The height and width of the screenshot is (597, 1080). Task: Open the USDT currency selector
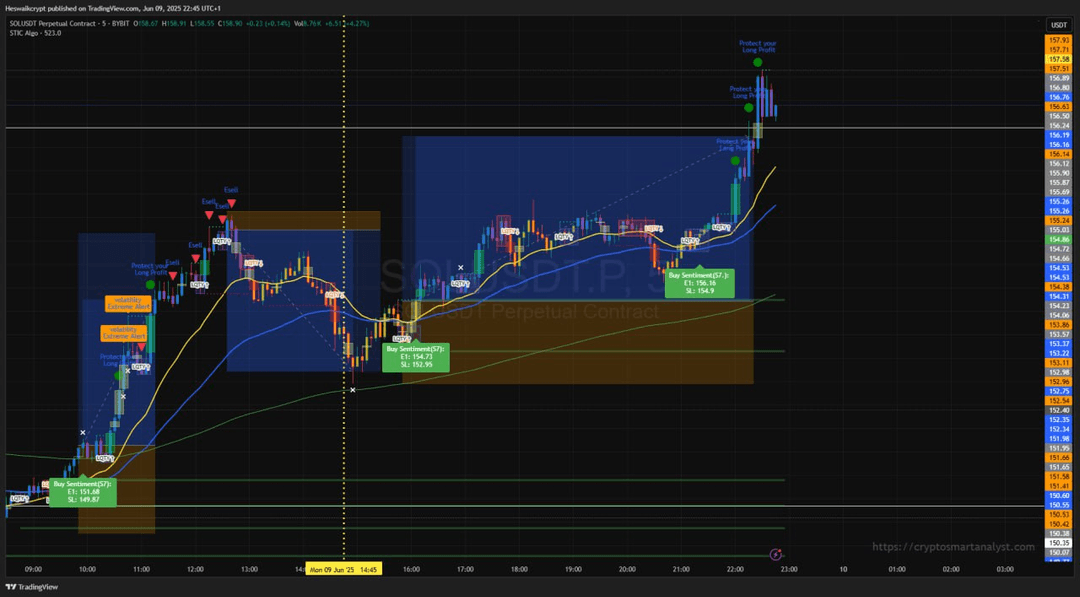(1059, 25)
